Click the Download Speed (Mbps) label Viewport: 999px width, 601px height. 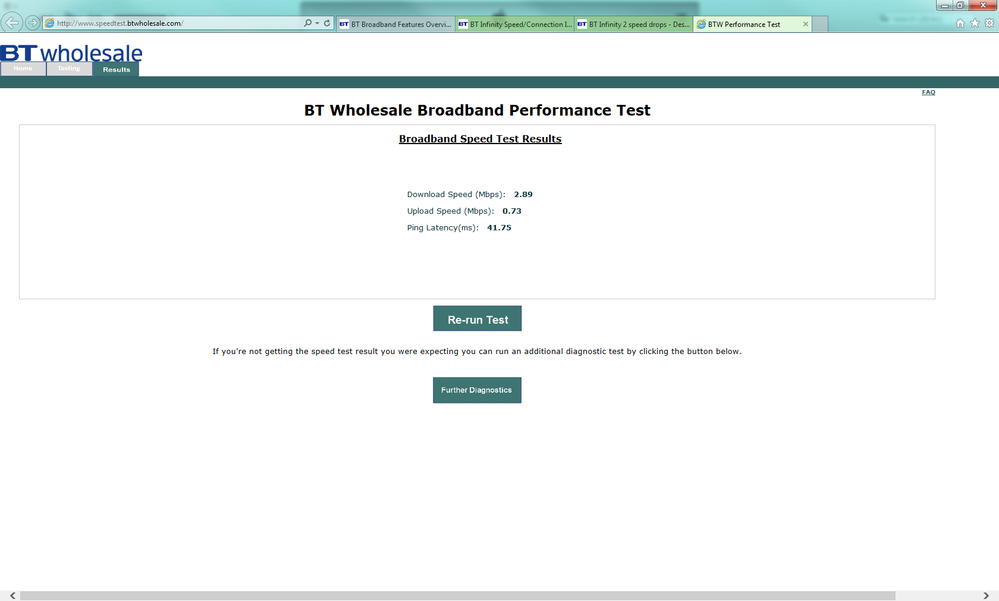[456, 194]
